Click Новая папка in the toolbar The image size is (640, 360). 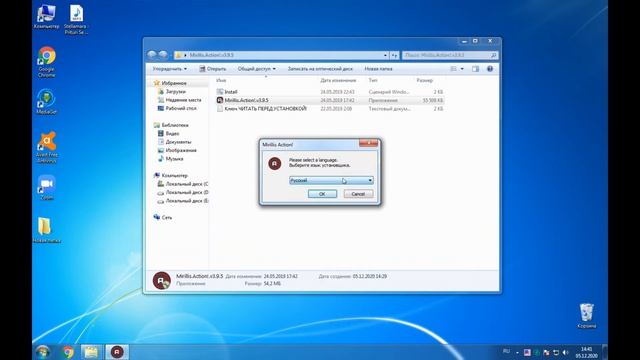tap(378, 69)
